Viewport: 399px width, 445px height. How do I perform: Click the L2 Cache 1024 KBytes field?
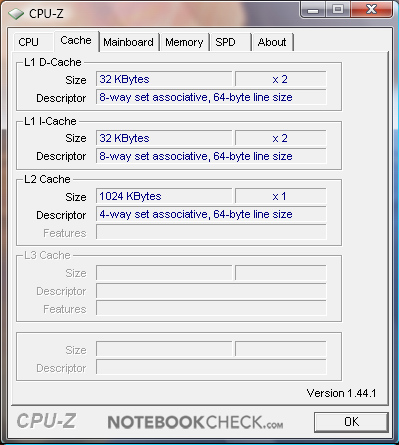tap(164, 196)
